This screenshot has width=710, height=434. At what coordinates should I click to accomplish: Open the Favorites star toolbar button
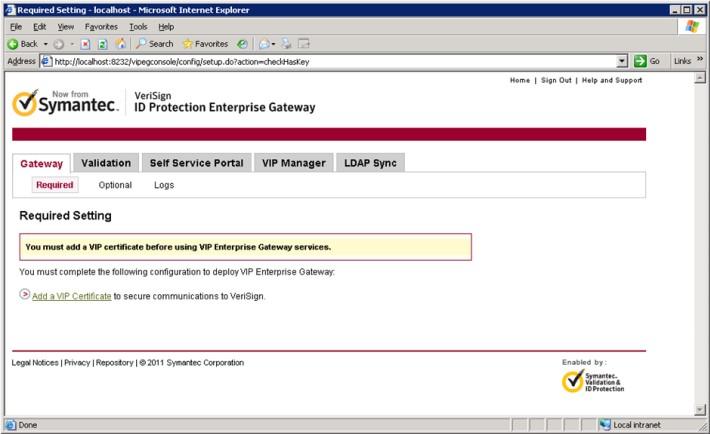(205, 44)
